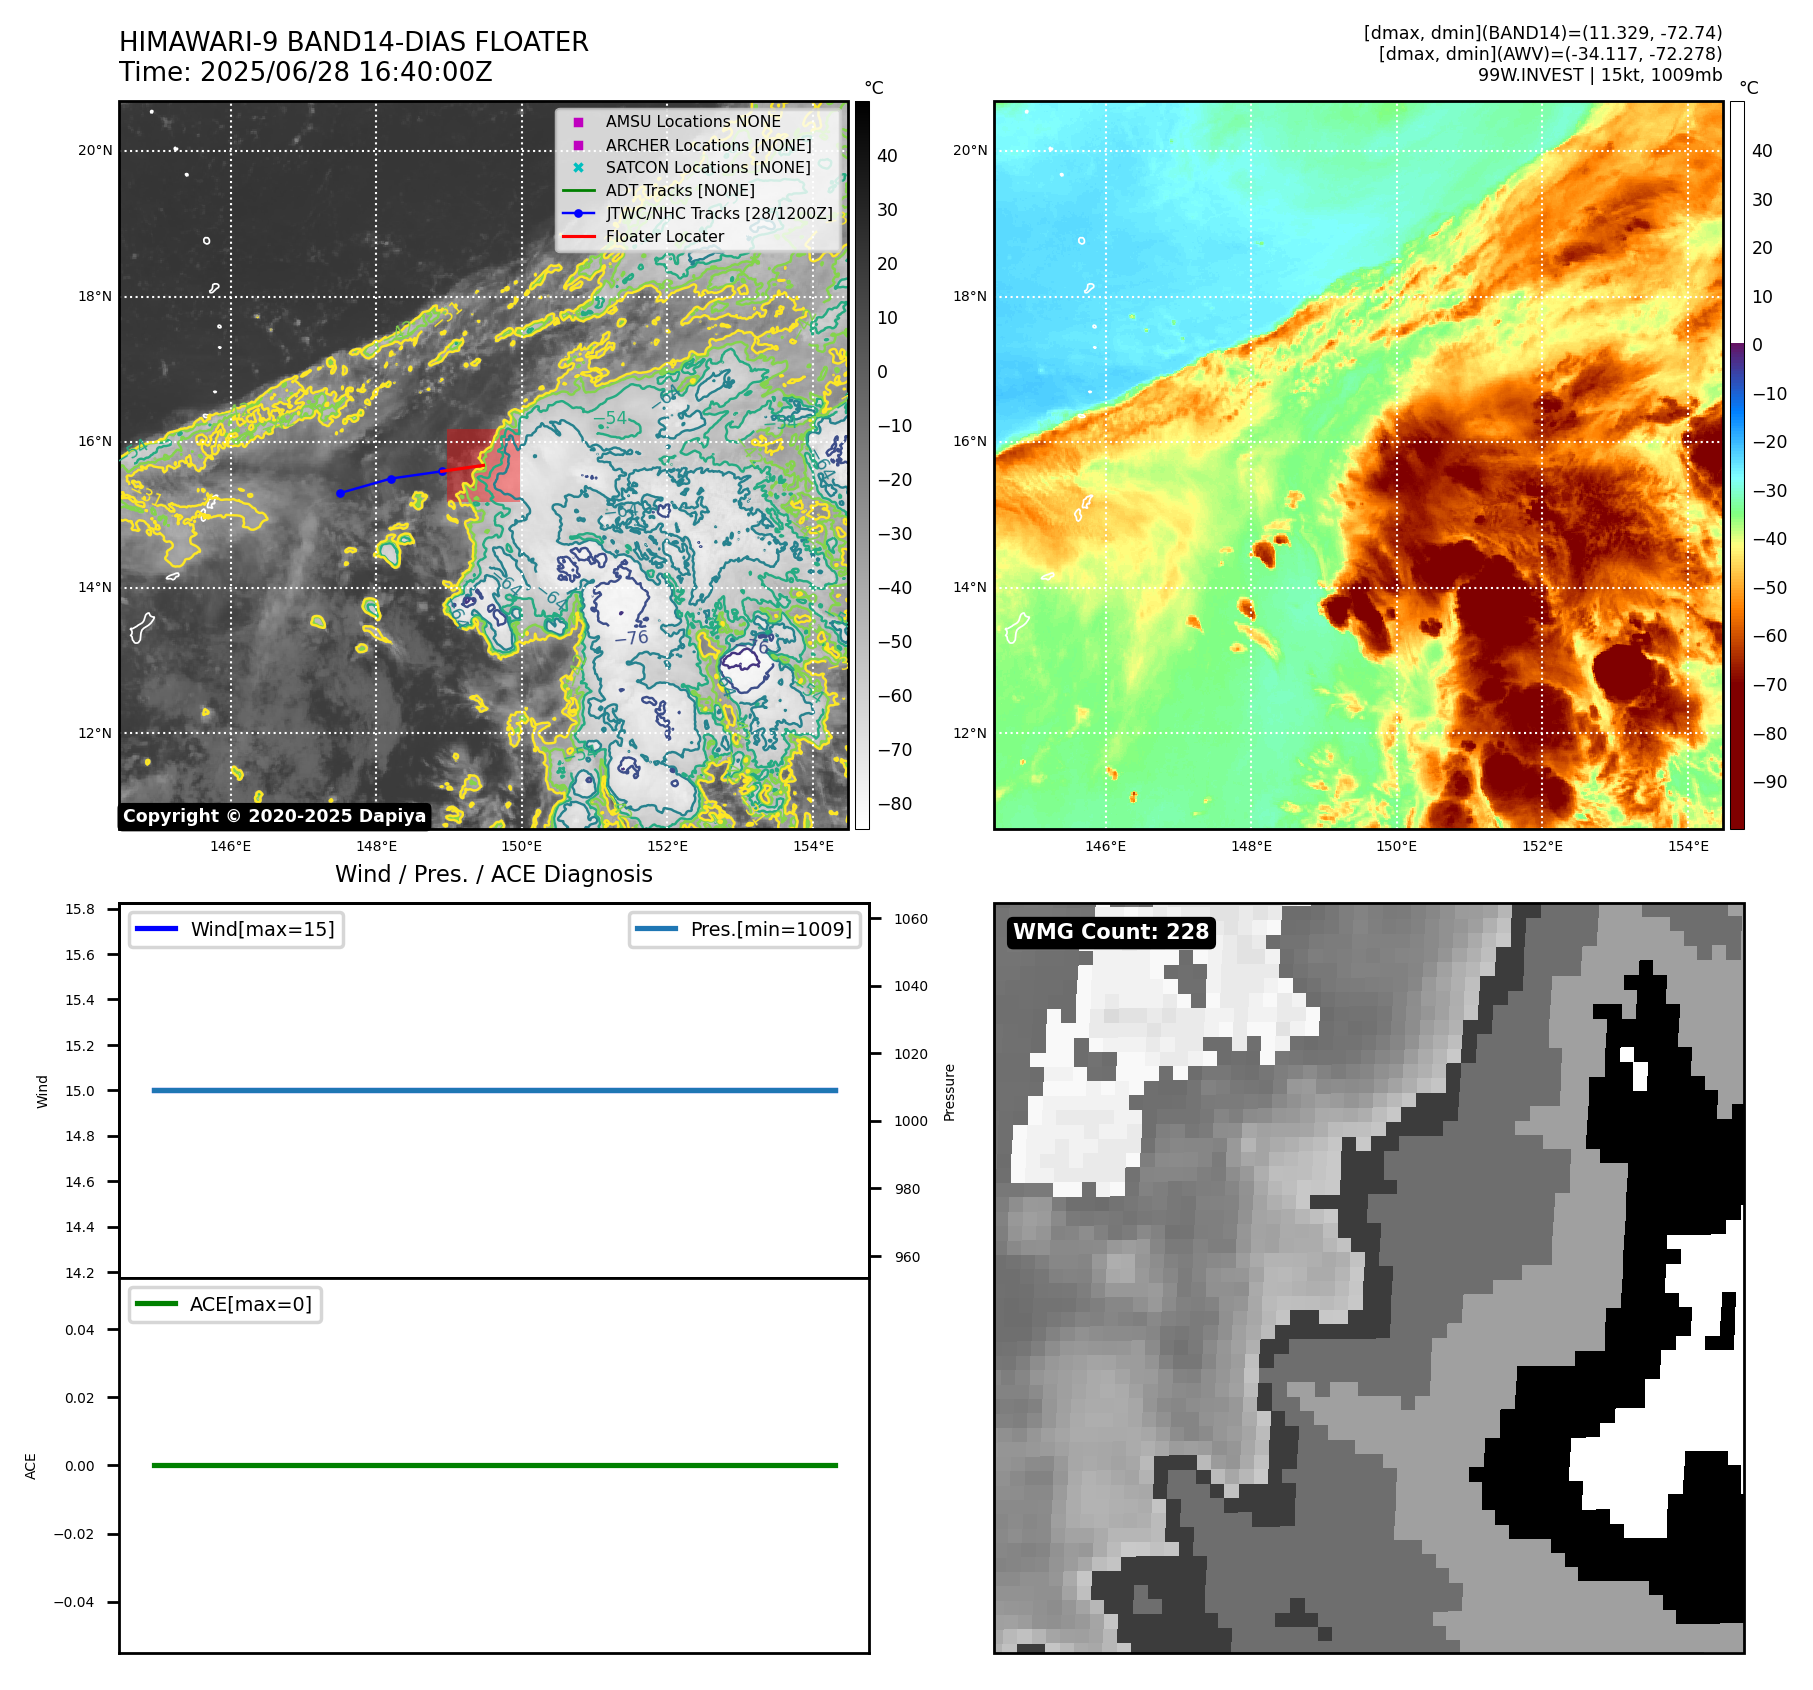
Task: Click the 'ACE[max=0]' legend entry
Action: click(225, 1304)
